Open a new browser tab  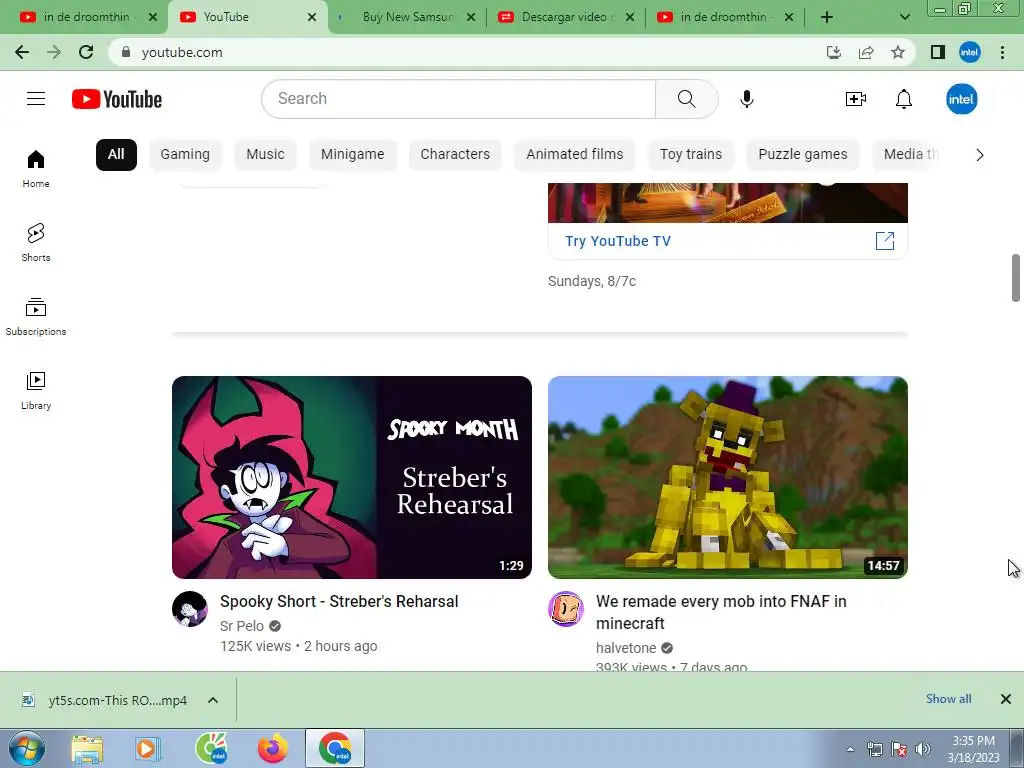827,17
